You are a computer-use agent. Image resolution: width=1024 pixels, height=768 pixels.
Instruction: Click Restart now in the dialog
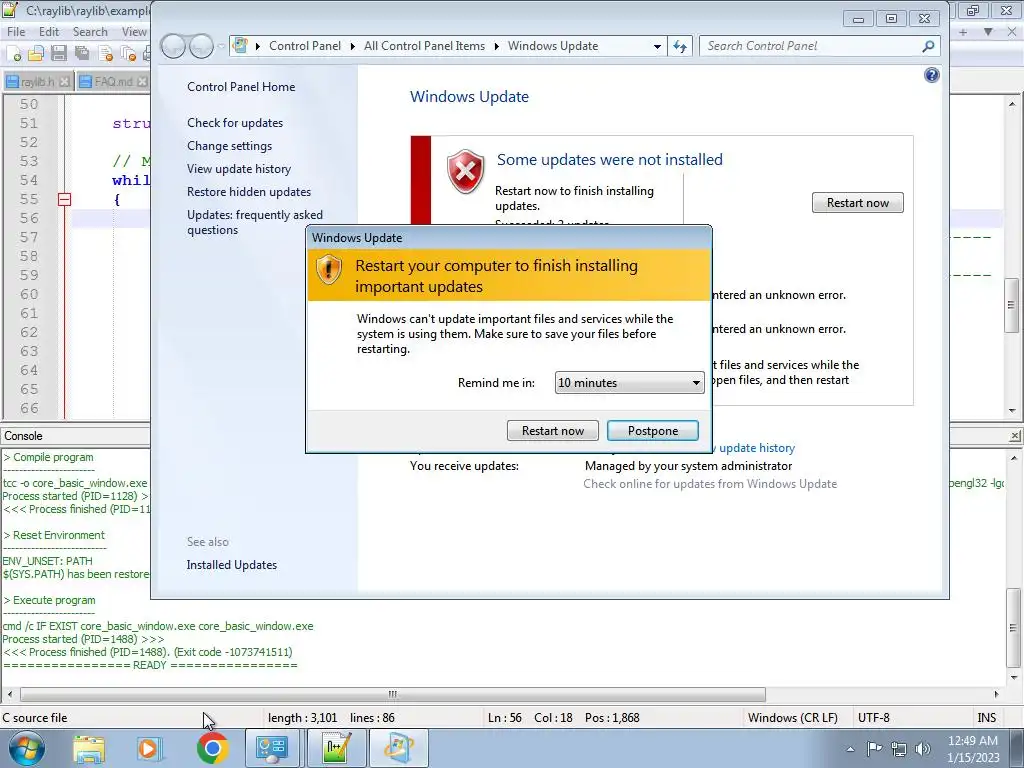click(552, 430)
